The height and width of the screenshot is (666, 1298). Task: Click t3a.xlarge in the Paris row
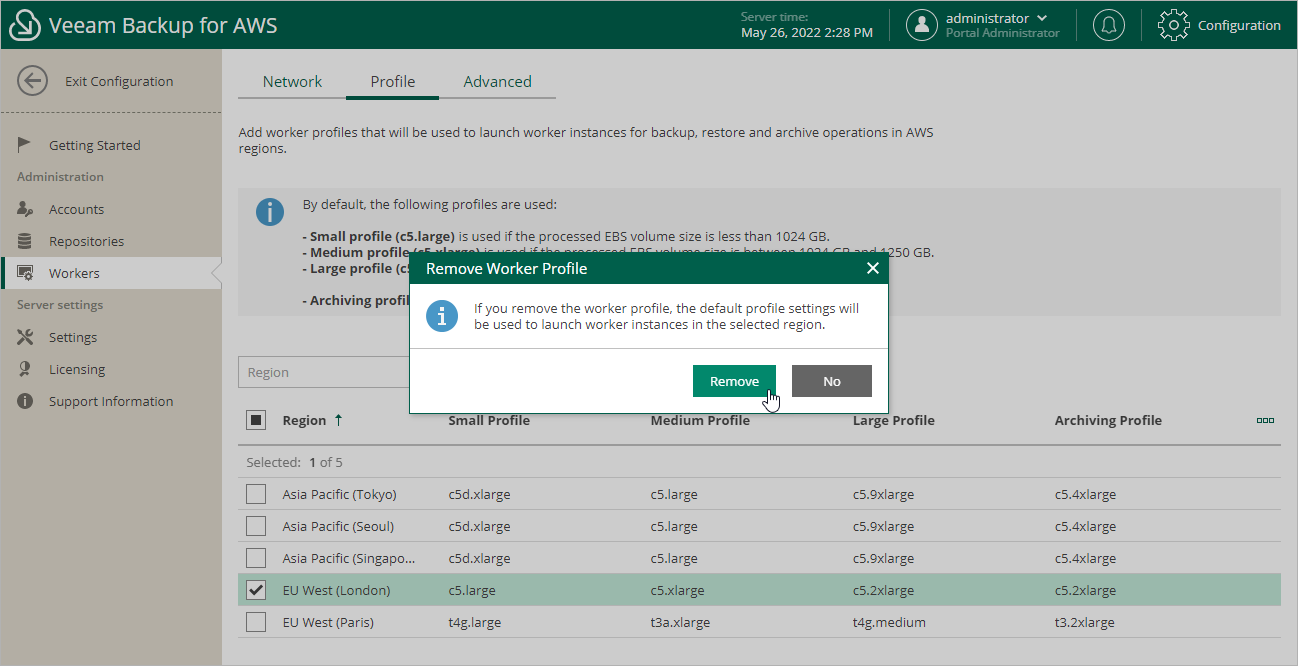click(680, 622)
